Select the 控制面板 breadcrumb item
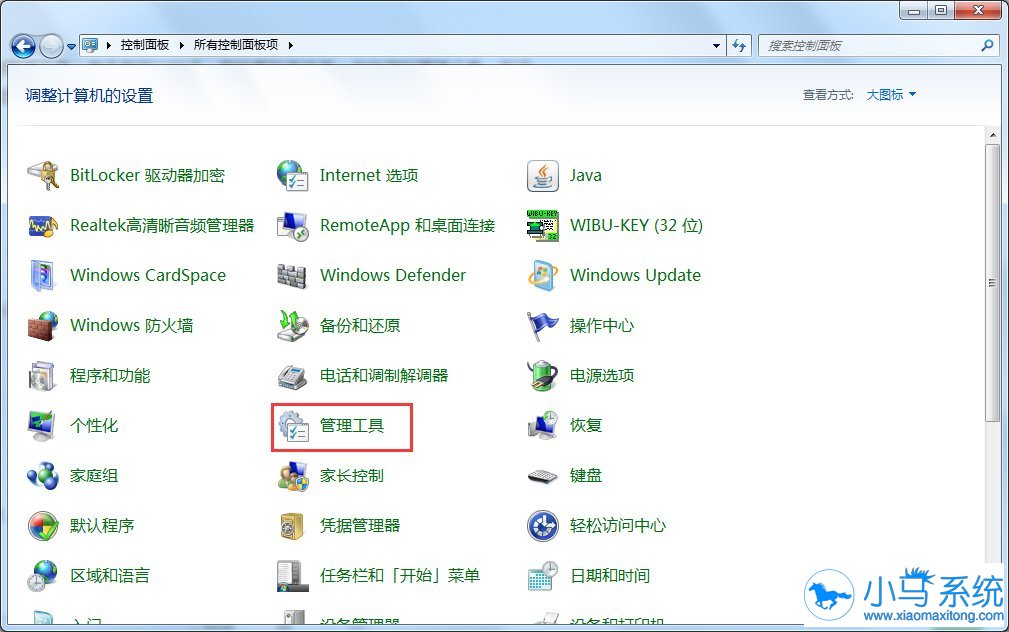 145,45
